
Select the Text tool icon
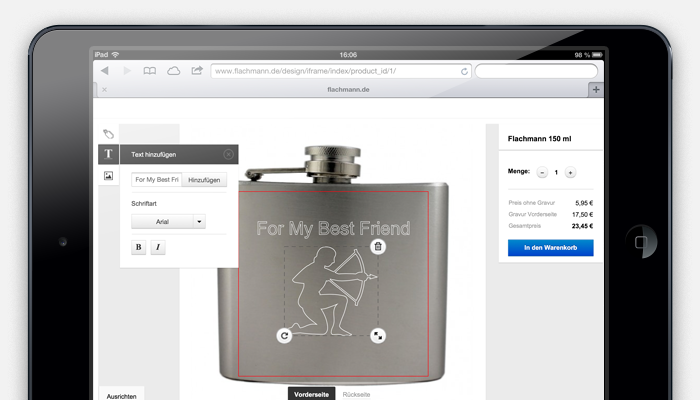pos(108,154)
